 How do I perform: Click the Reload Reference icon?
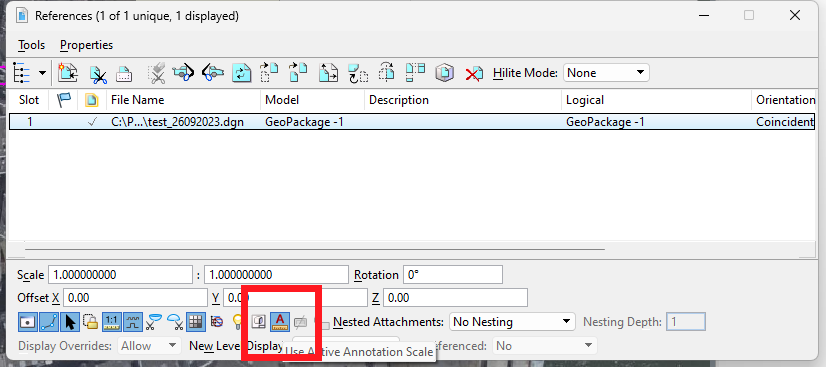click(x=242, y=73)
